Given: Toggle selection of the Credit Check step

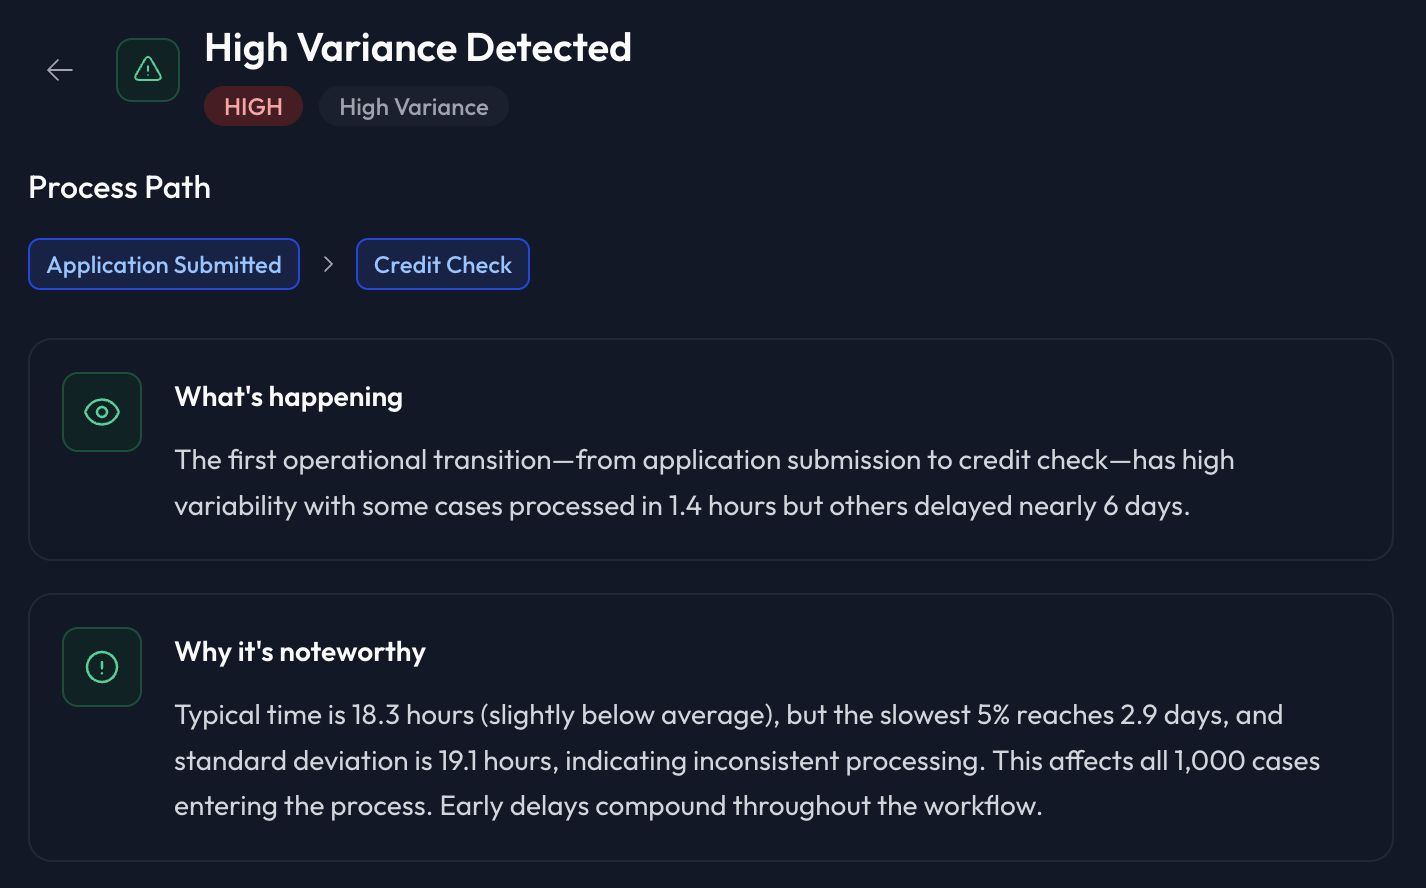Looking at the screenshot, I should point(443,264).
